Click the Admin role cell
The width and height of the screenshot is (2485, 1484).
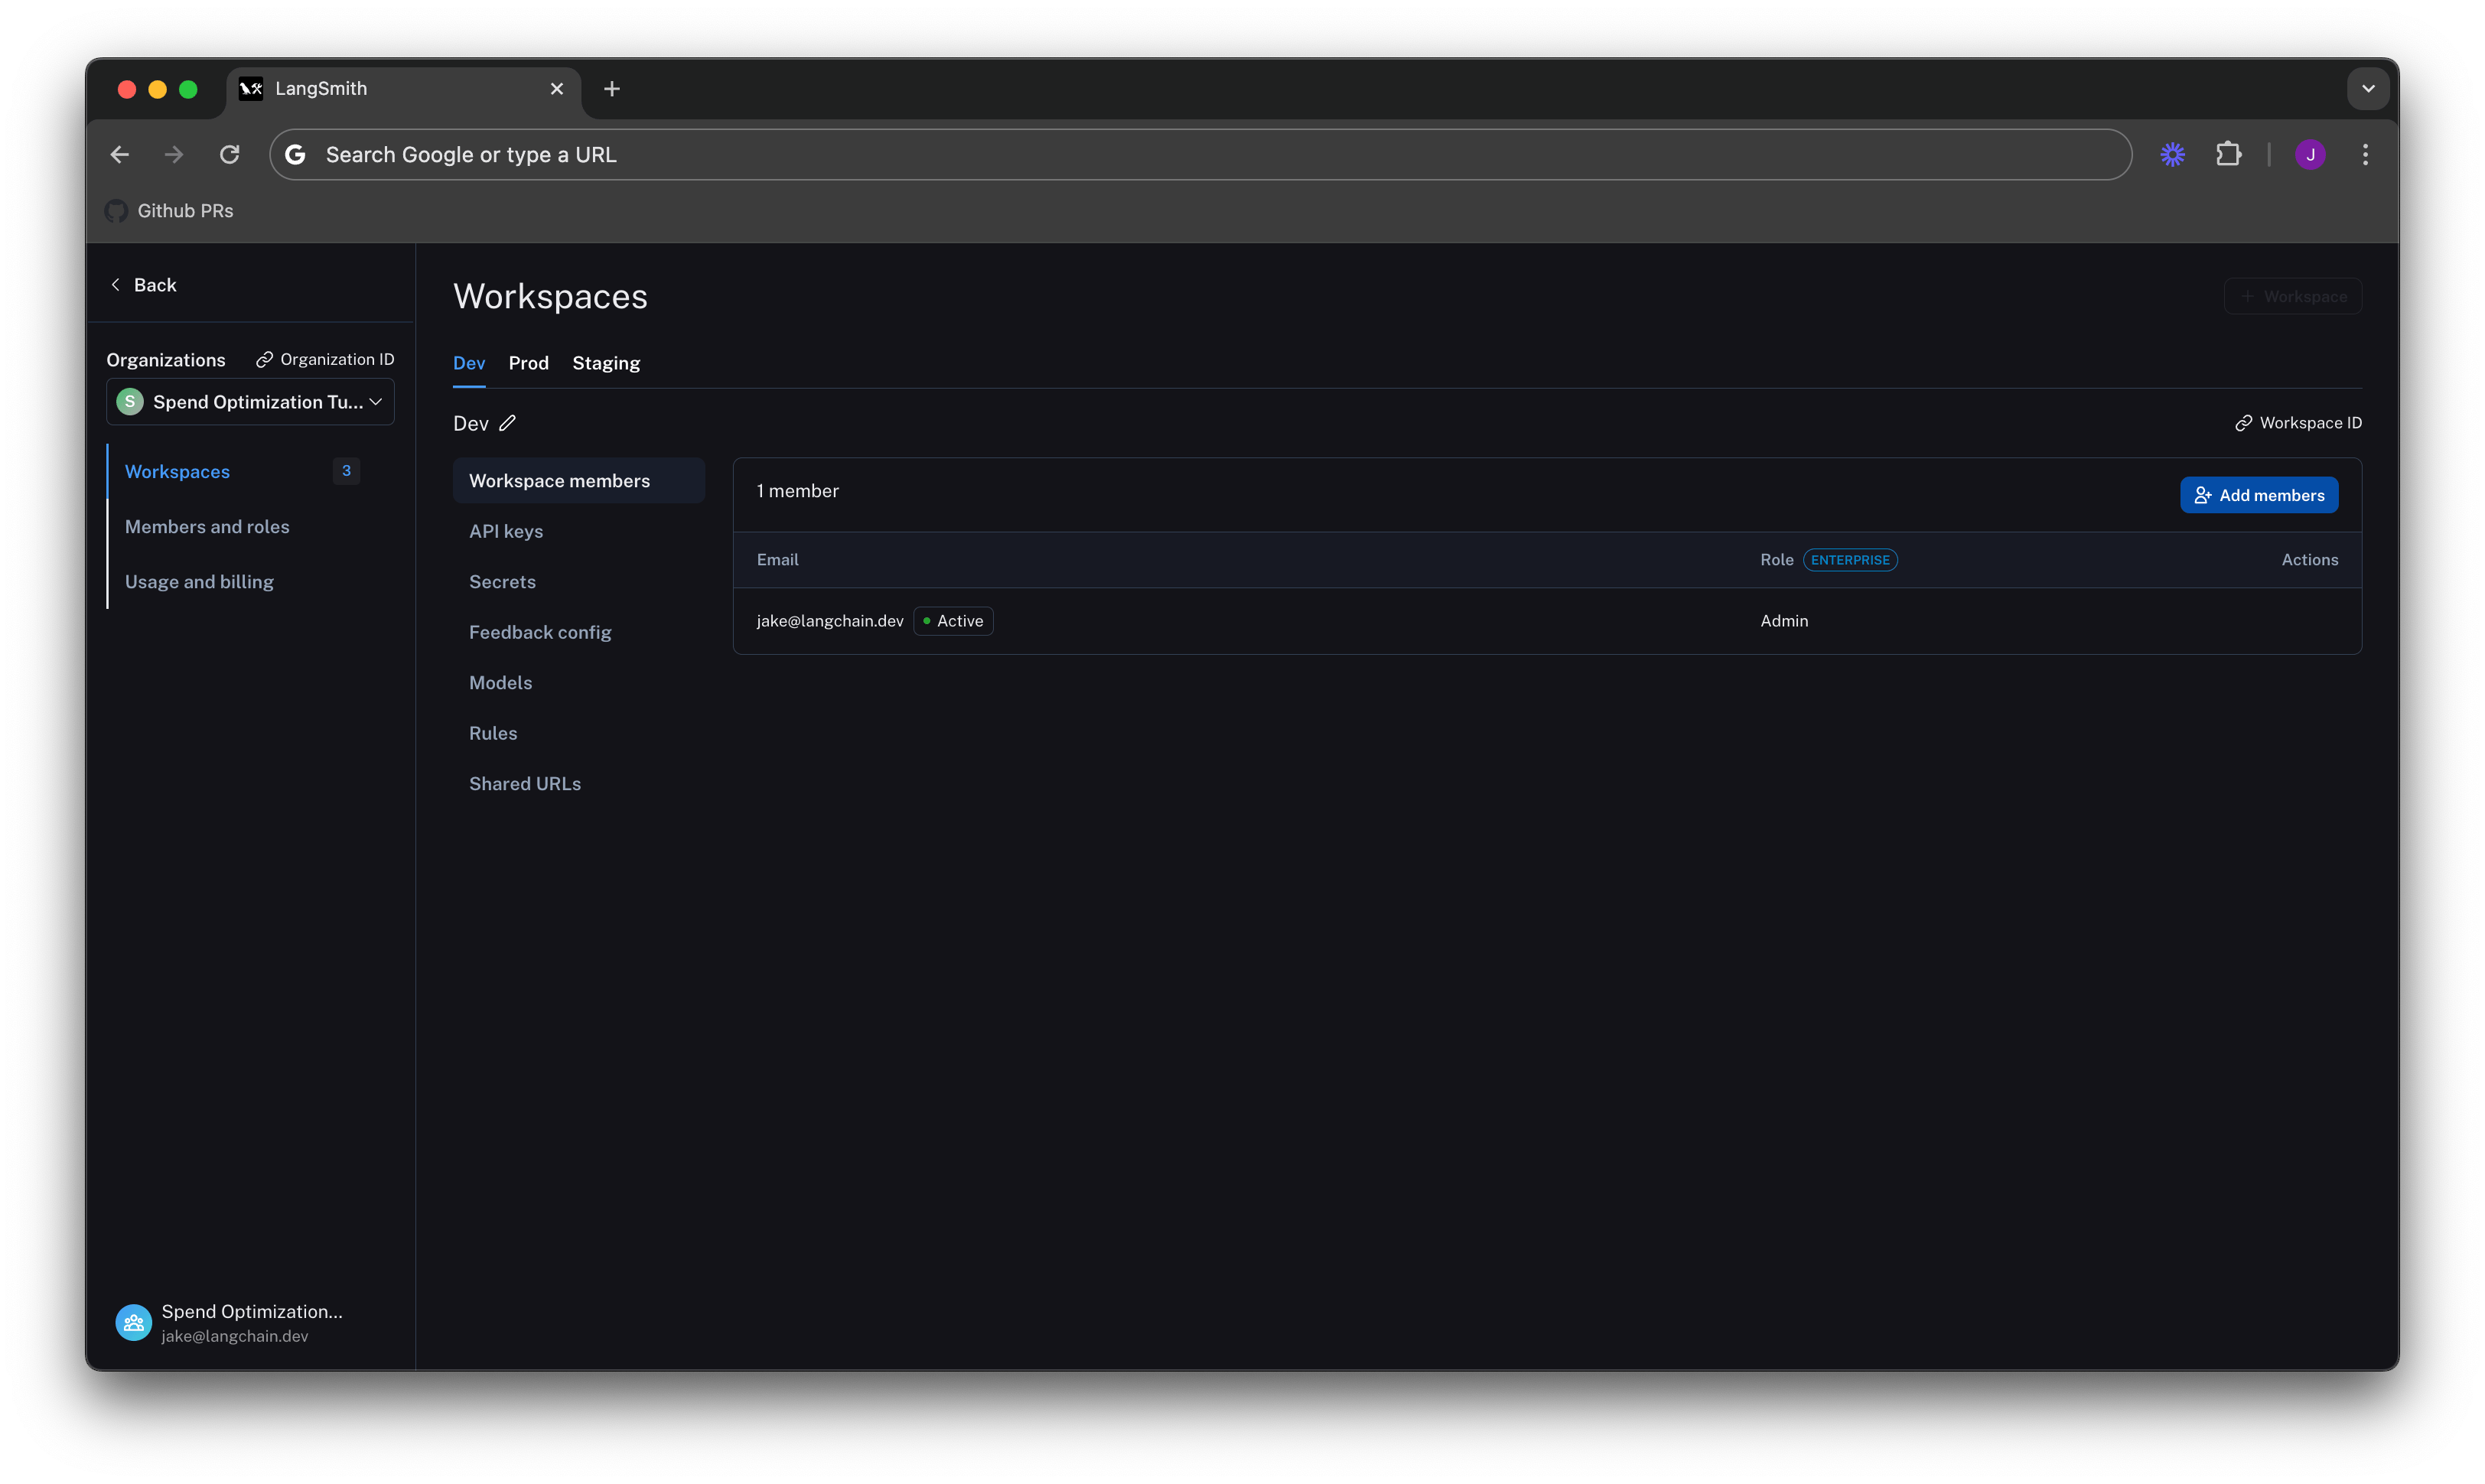click(x=1784, y=621)
